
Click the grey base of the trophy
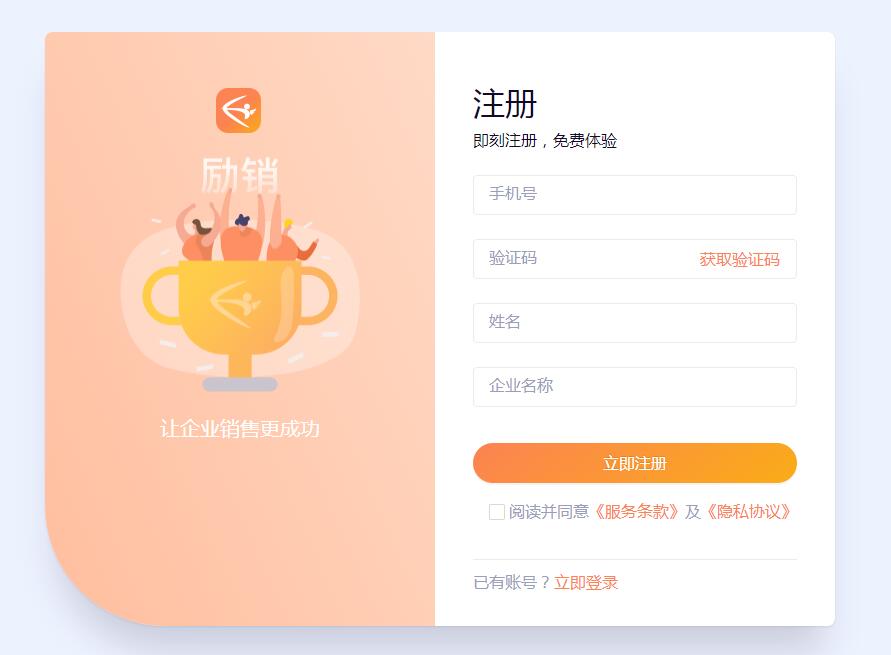tap(240, 385)
